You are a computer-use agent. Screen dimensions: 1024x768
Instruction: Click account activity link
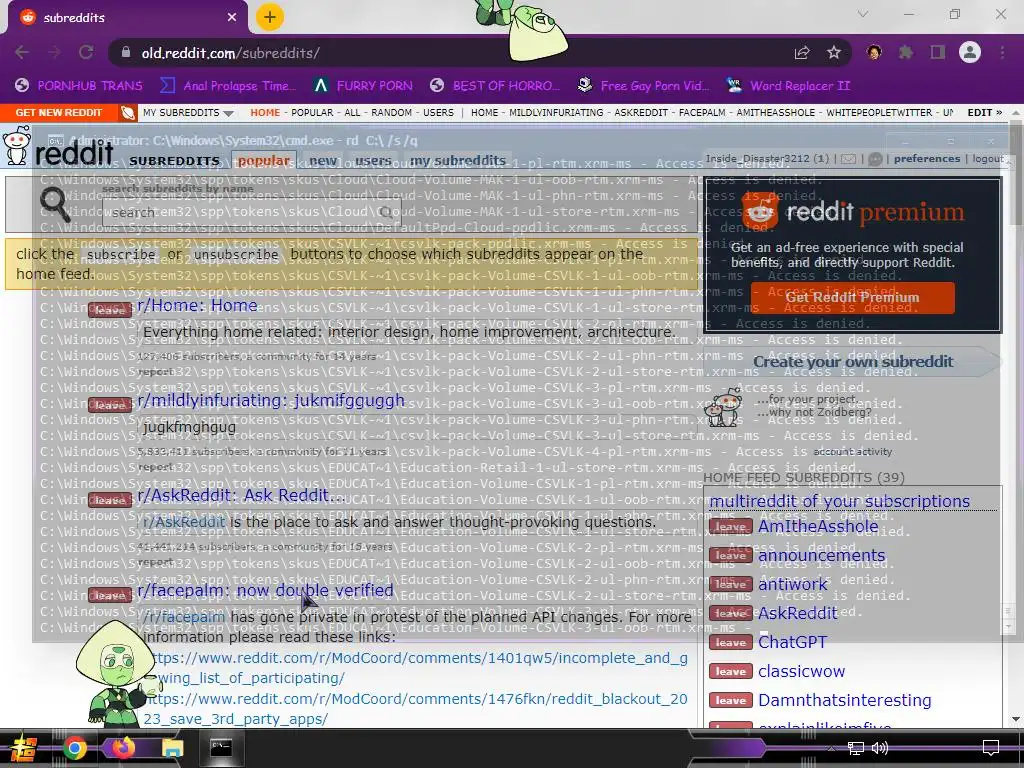[x=852, y=452]
